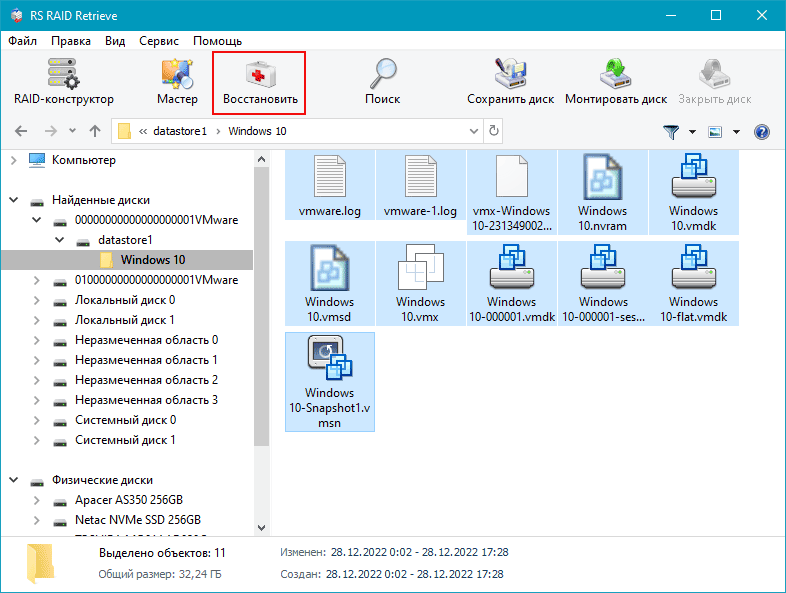Click the Закрыть диск toolbar icon
The width and height of the screenshot is (786, 593).
coord(714,82)
